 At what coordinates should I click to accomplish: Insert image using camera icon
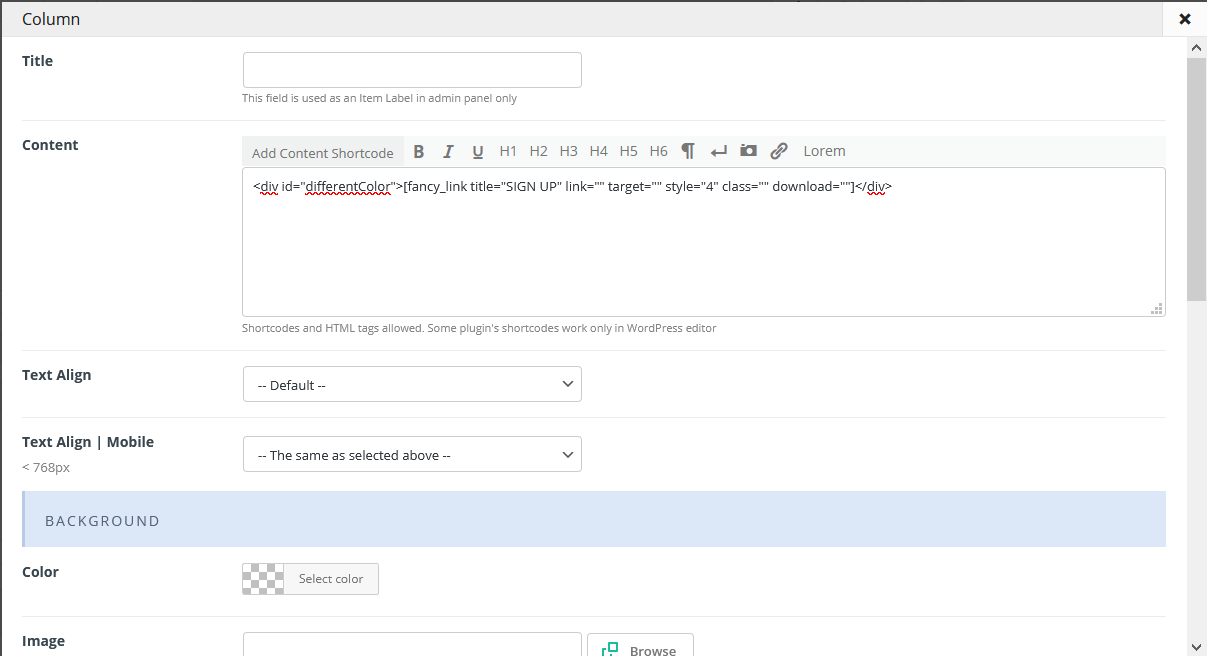(x=748, y=151)
